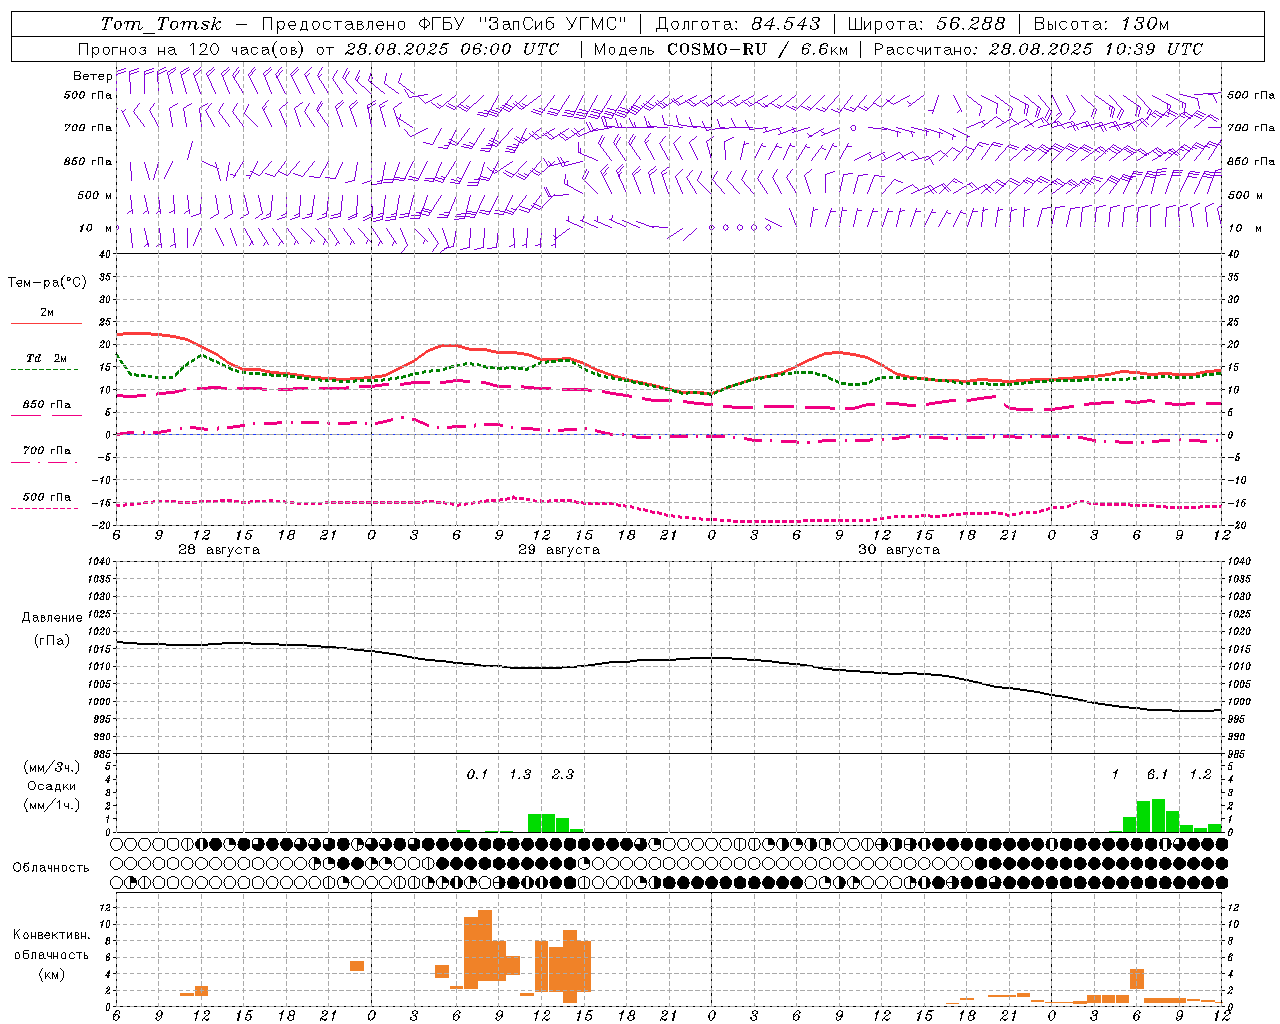The image size is (1280, 1024).
Task: Click the forecast start time 28.08.2025 06:00 UTC
Action: pos(452,49)
